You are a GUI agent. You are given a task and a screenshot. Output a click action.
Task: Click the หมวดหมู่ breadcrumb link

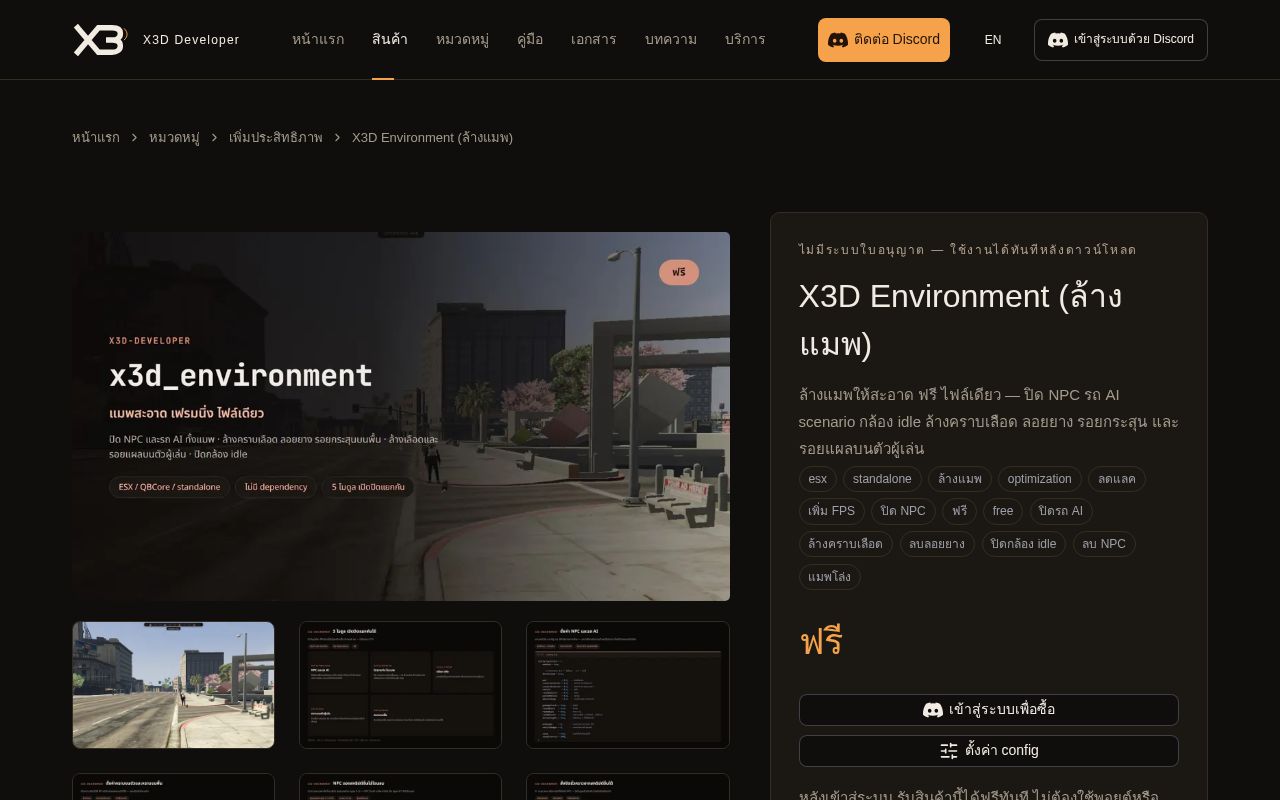pos(174,138)
